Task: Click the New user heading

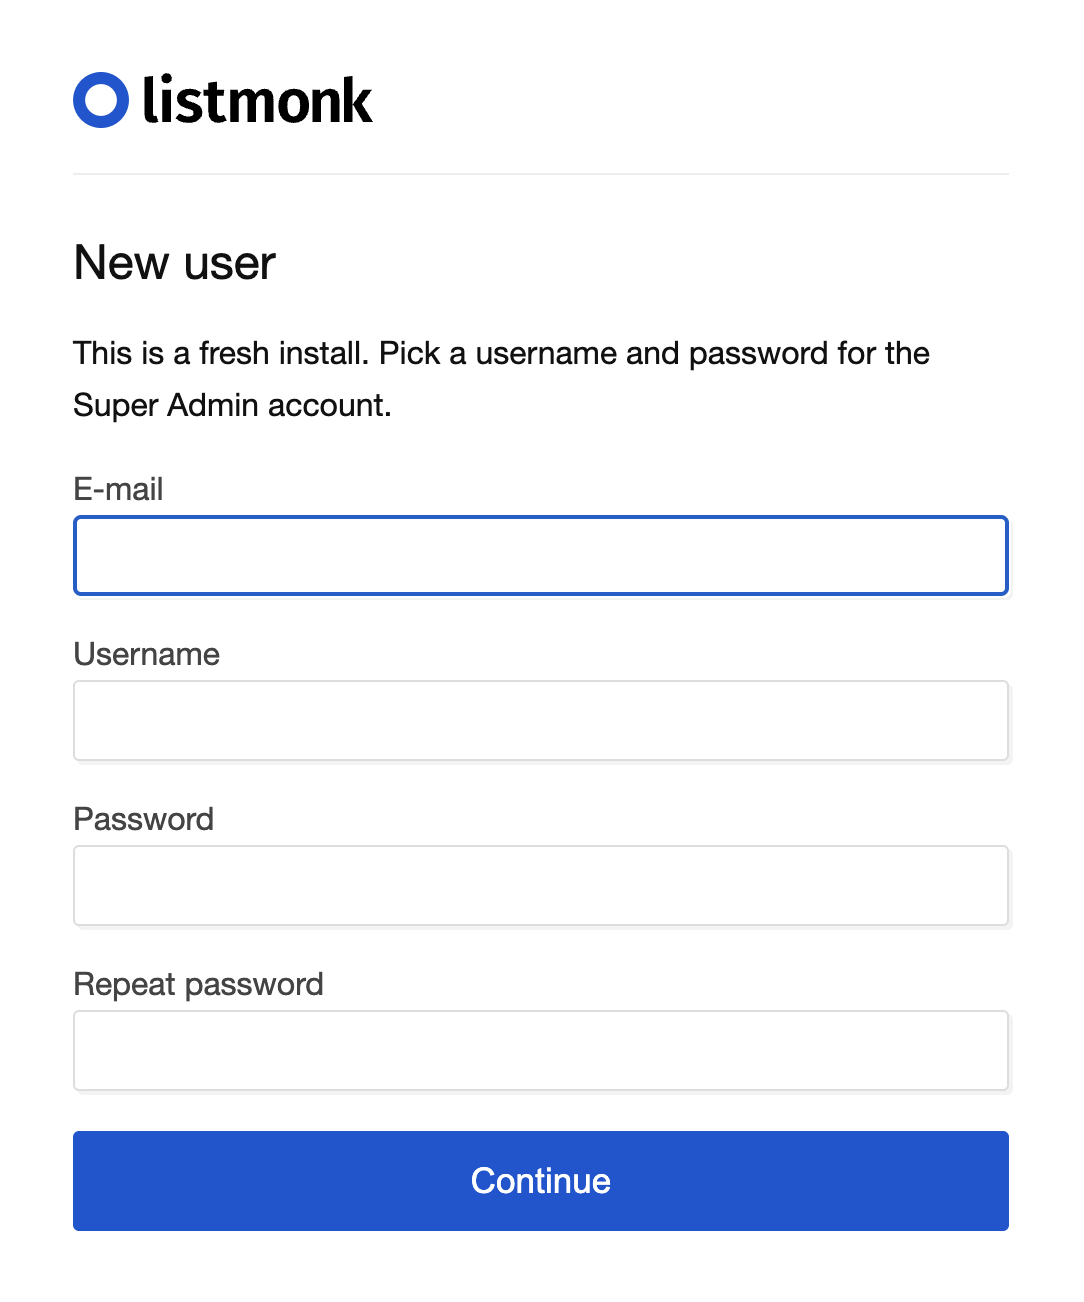Action: pos(174,263)
